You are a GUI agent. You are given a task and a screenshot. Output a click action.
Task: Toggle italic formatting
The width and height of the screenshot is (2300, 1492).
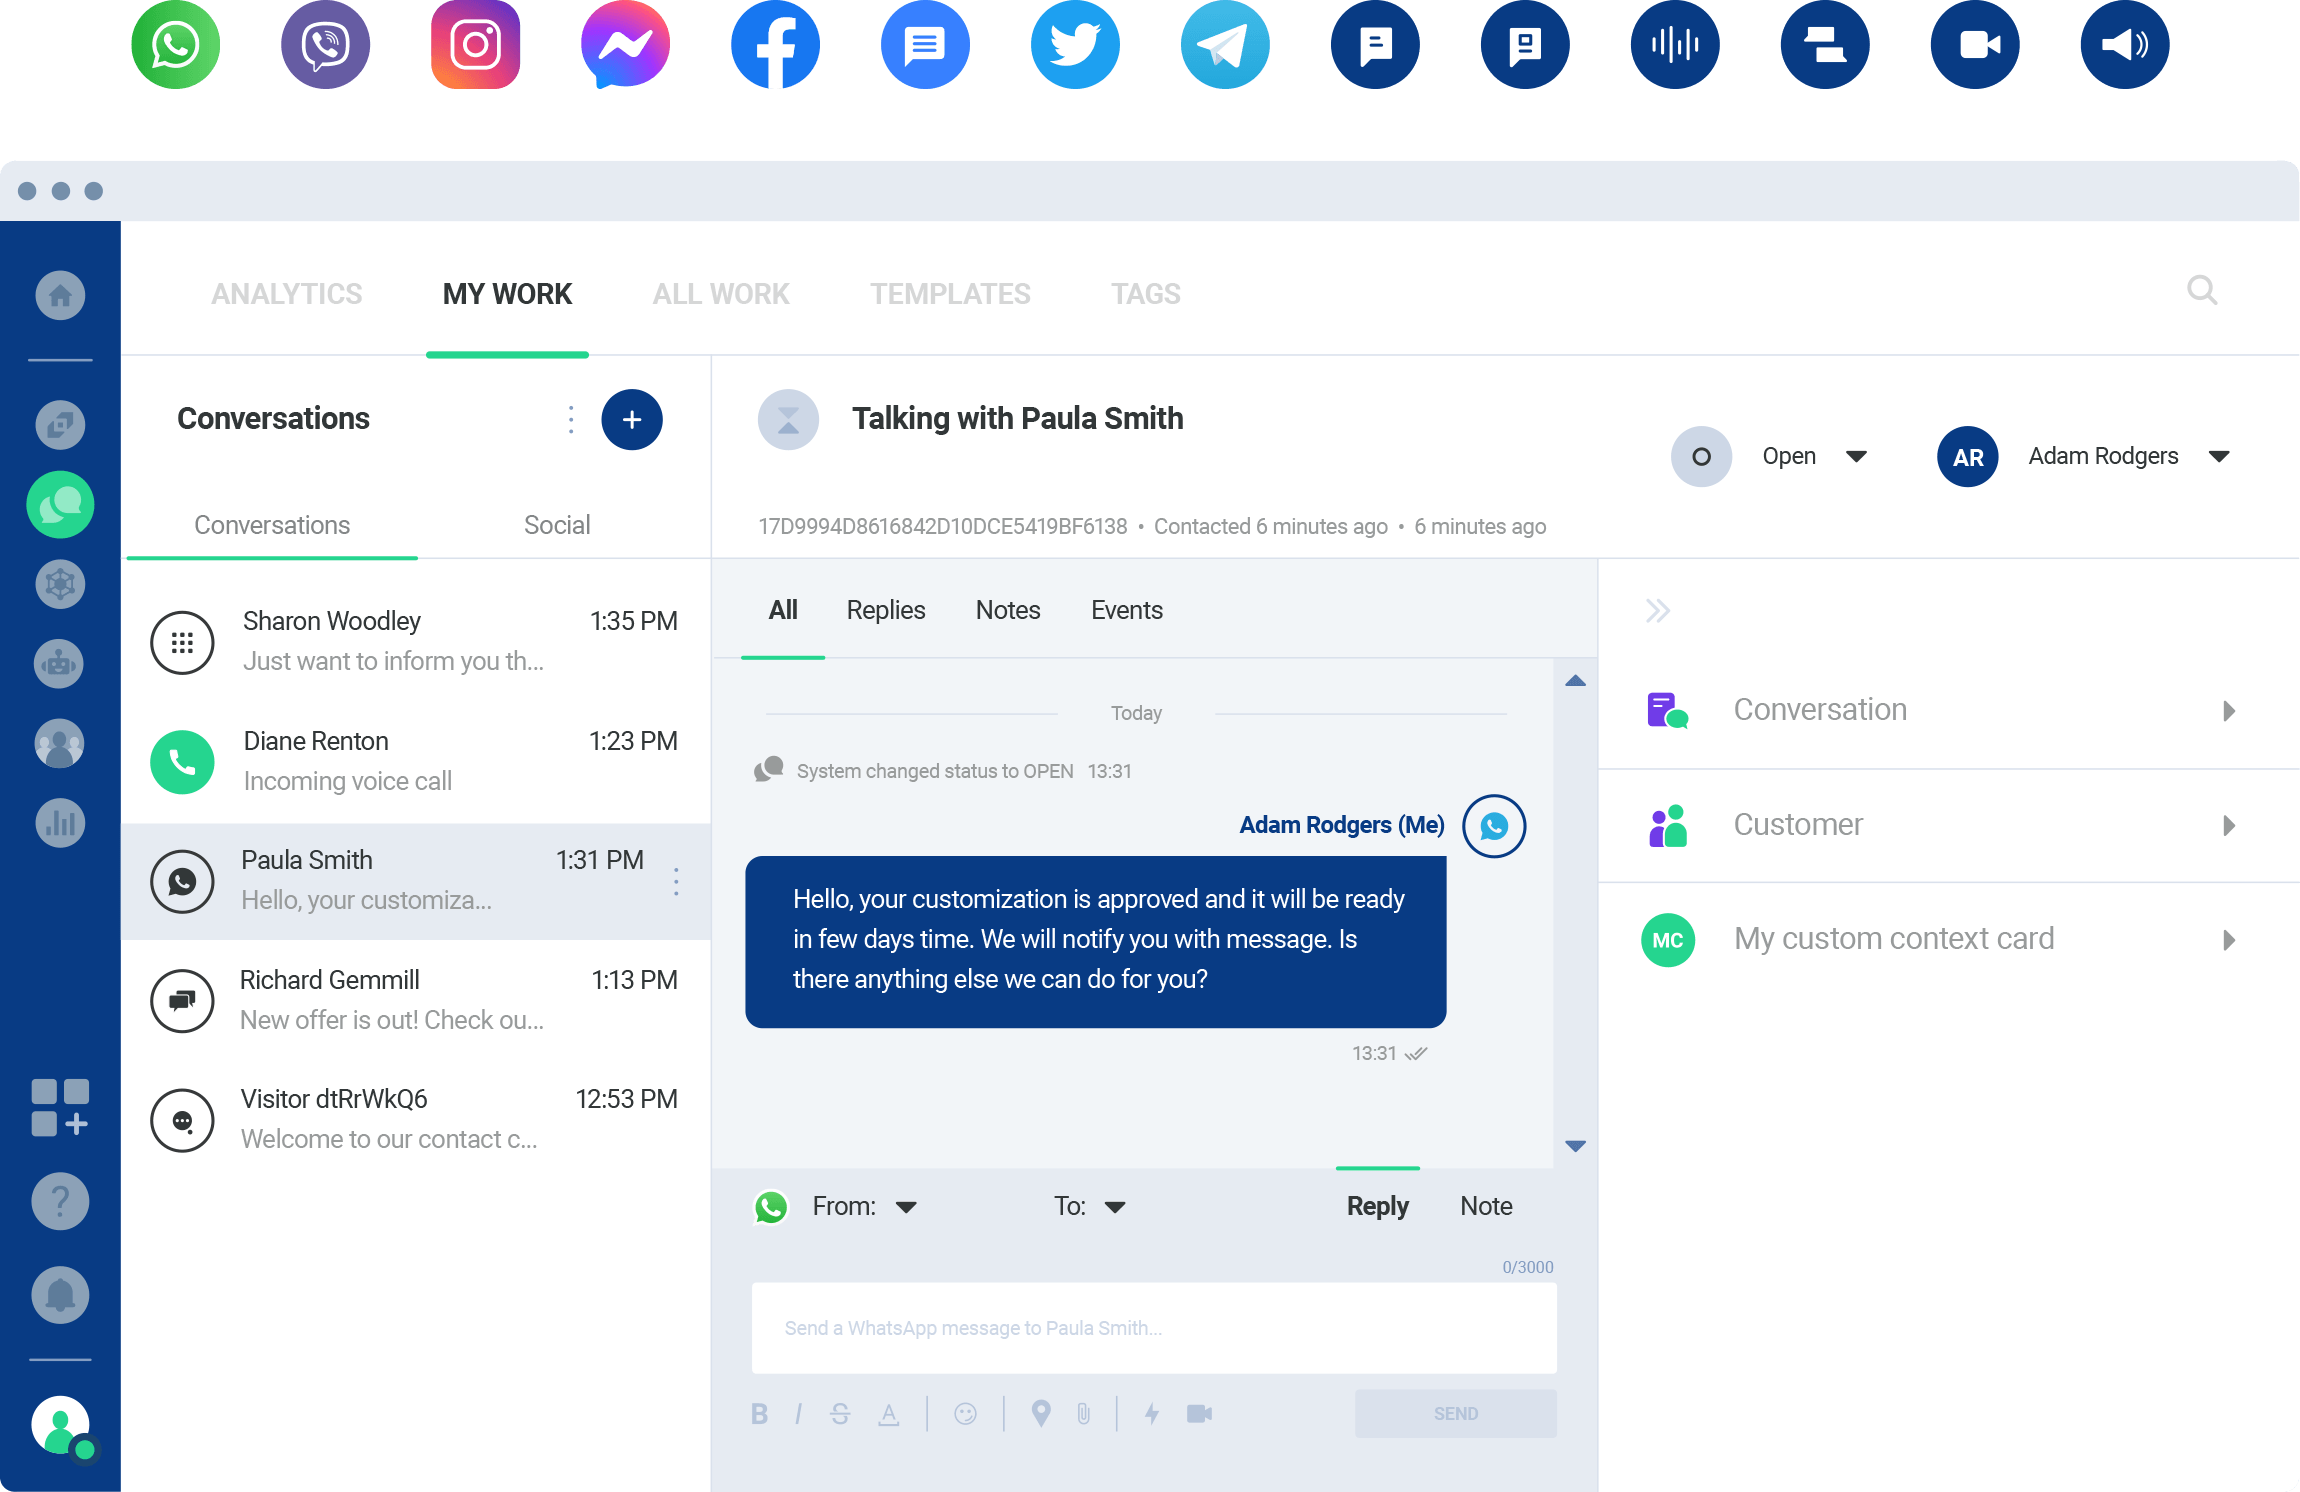(x=798, y=1414)
